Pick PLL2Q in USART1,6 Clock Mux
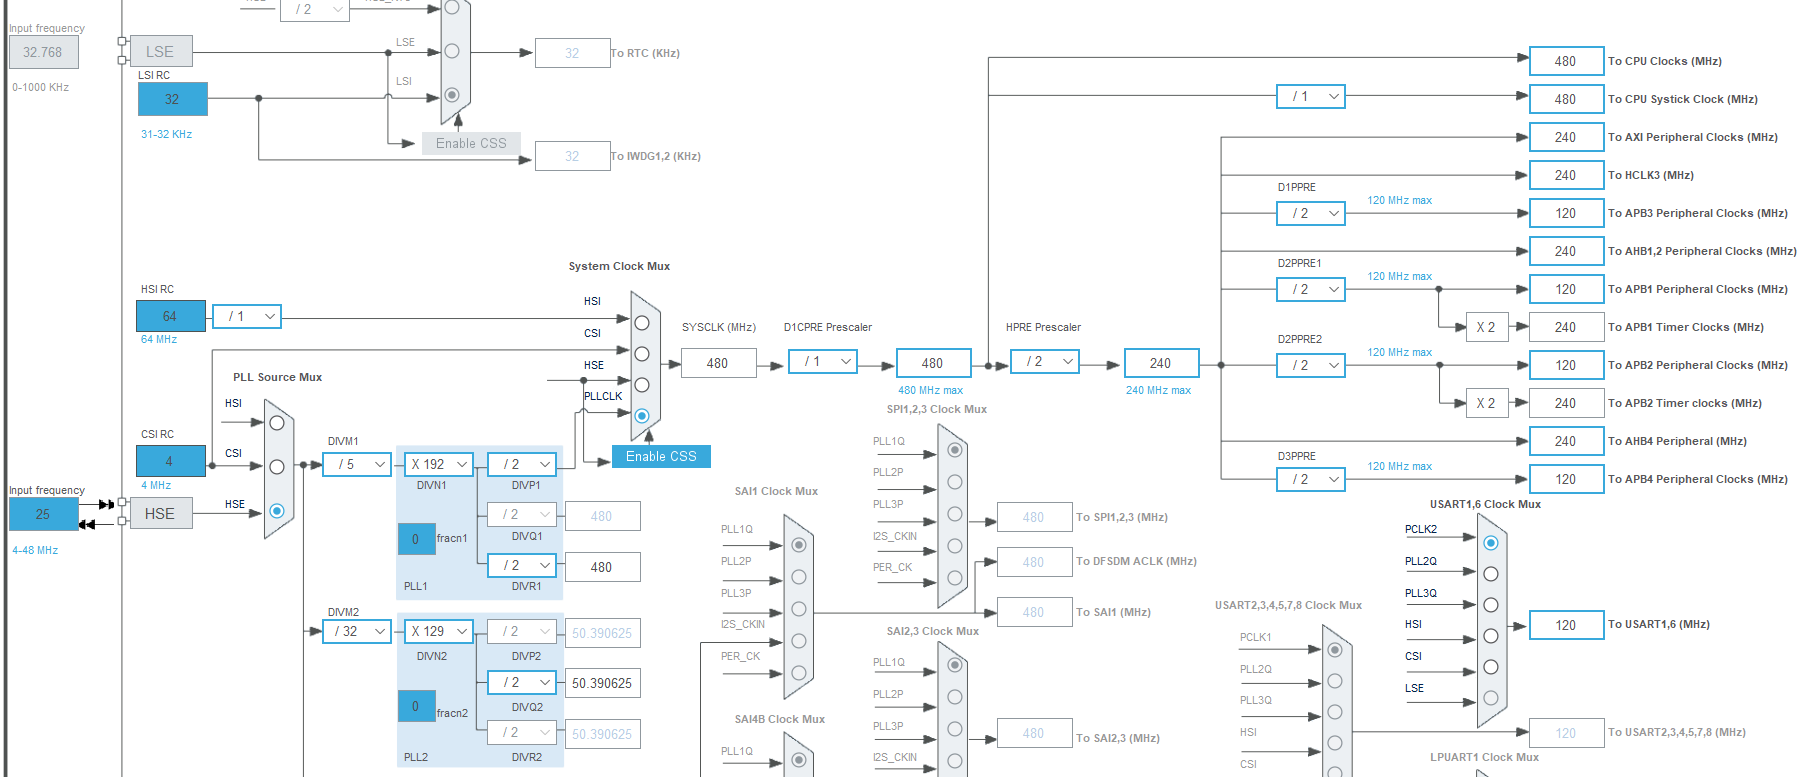Viewport: 1805px width, 777px height. (x=1491, y=574)
